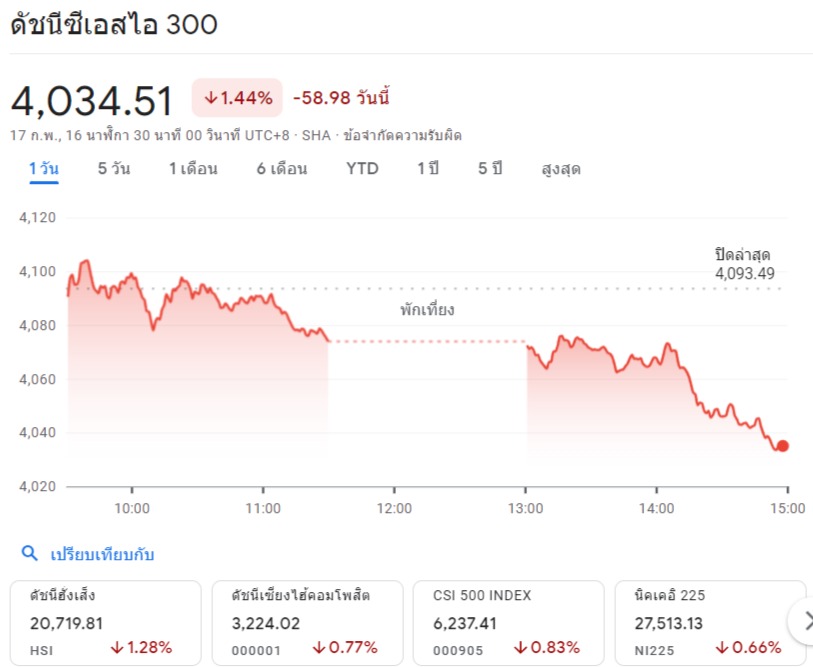Image resolution: width=813 pixels, height=667 pixels.
Task: Click NI225 card's red down arrow
Action: [x=722, y=647]
